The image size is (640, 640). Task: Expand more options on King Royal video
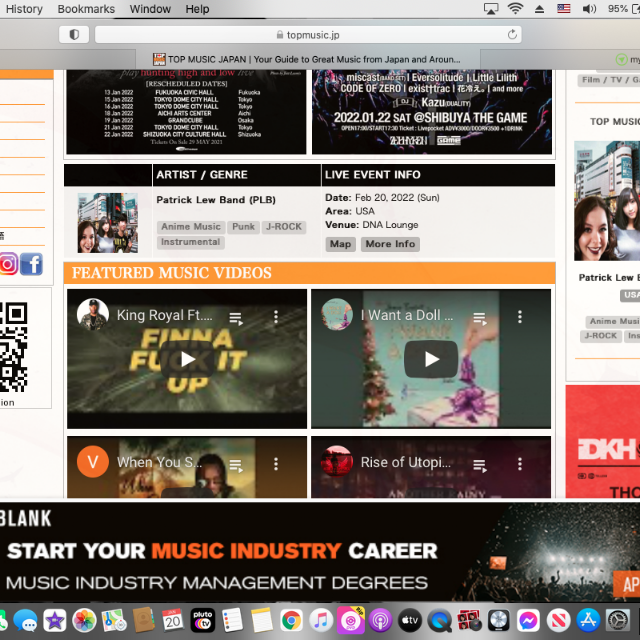pos(276,316)
